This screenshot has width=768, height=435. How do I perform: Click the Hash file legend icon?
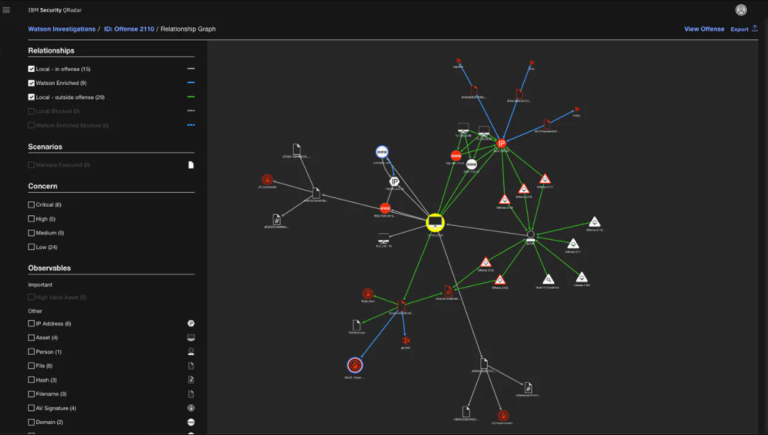point(191,380)
